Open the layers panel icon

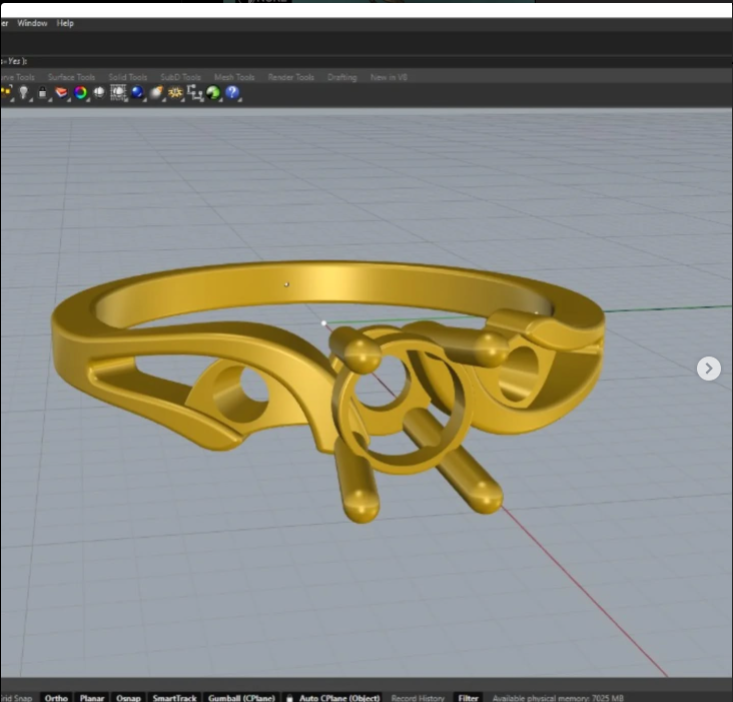pos(62,93)
